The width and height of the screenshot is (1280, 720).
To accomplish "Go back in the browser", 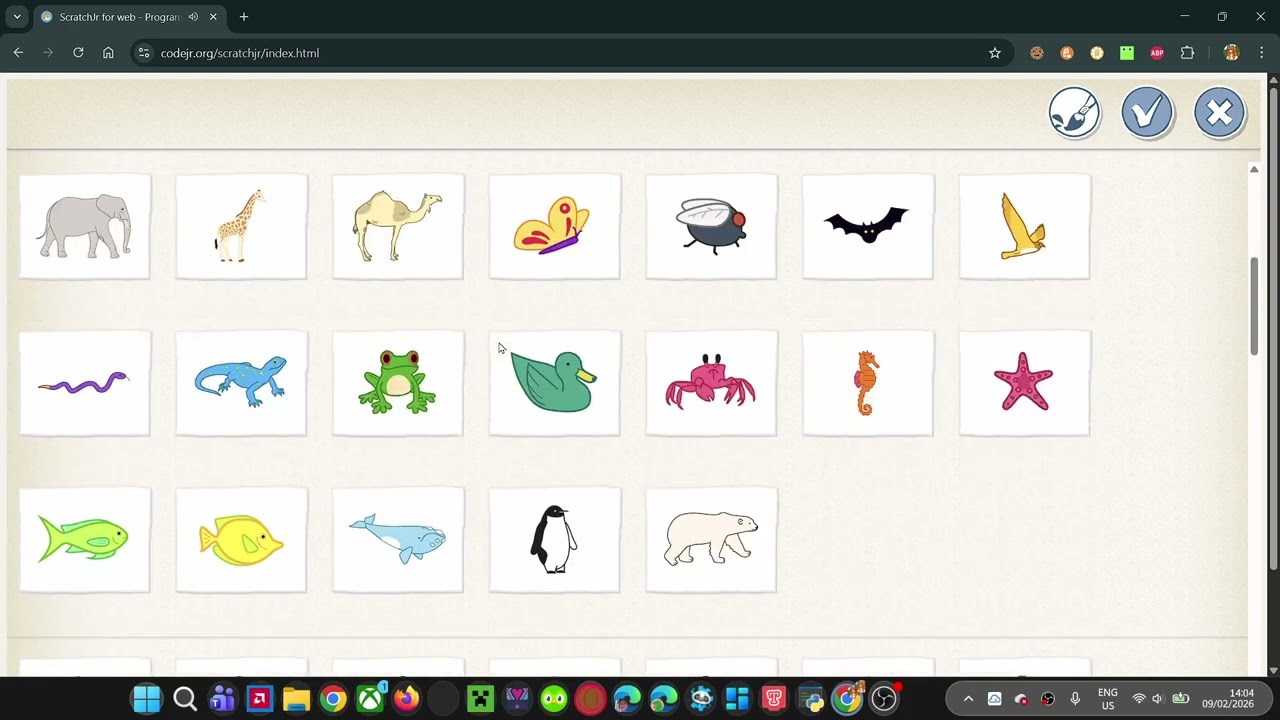I will click(18, 53).
